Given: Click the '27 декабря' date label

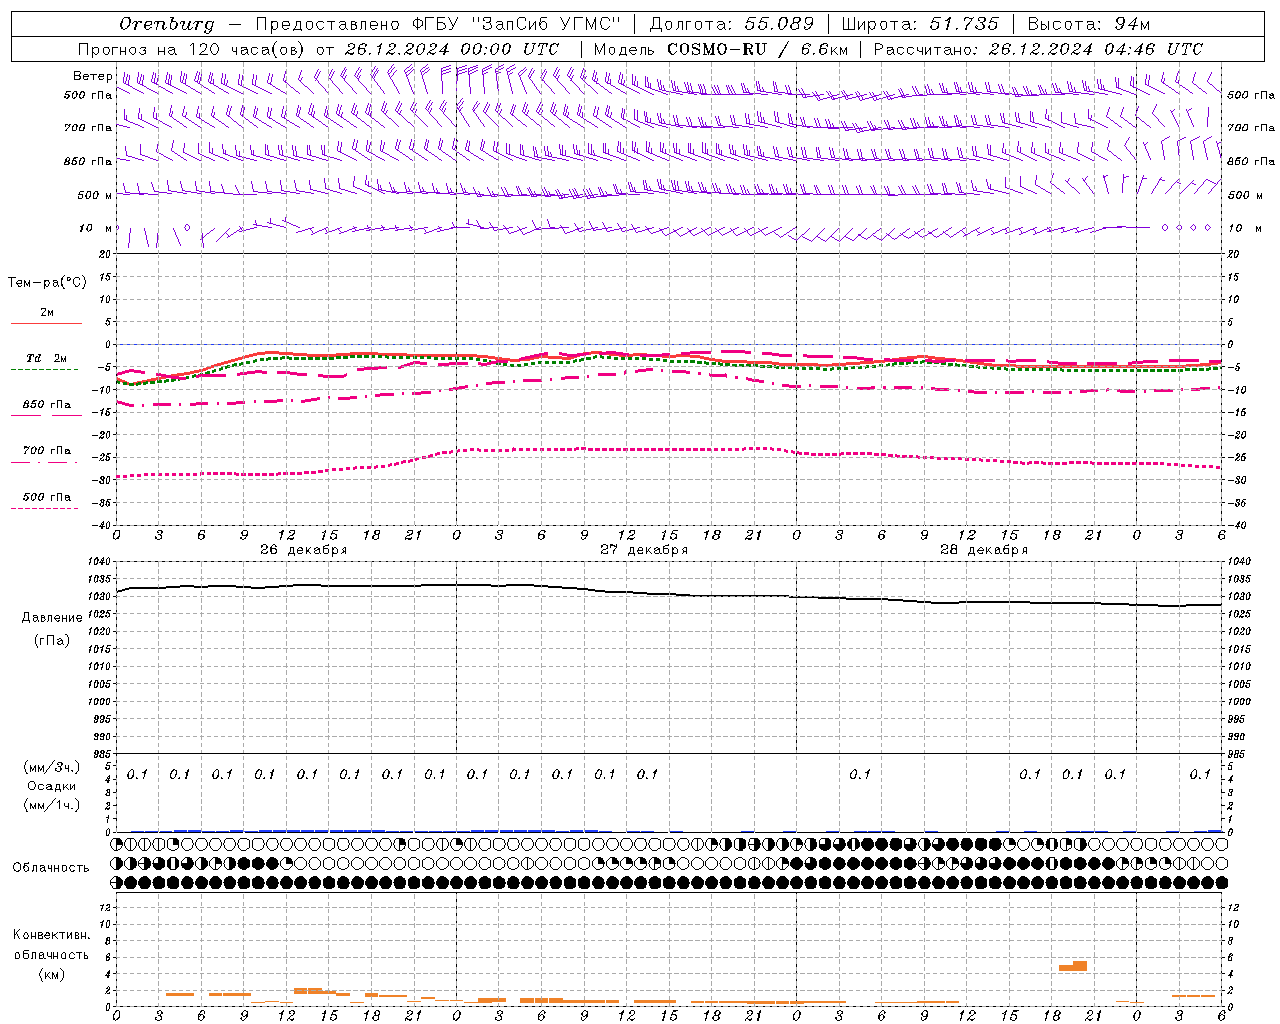Looking at the screenshot, I should (644, 550).
